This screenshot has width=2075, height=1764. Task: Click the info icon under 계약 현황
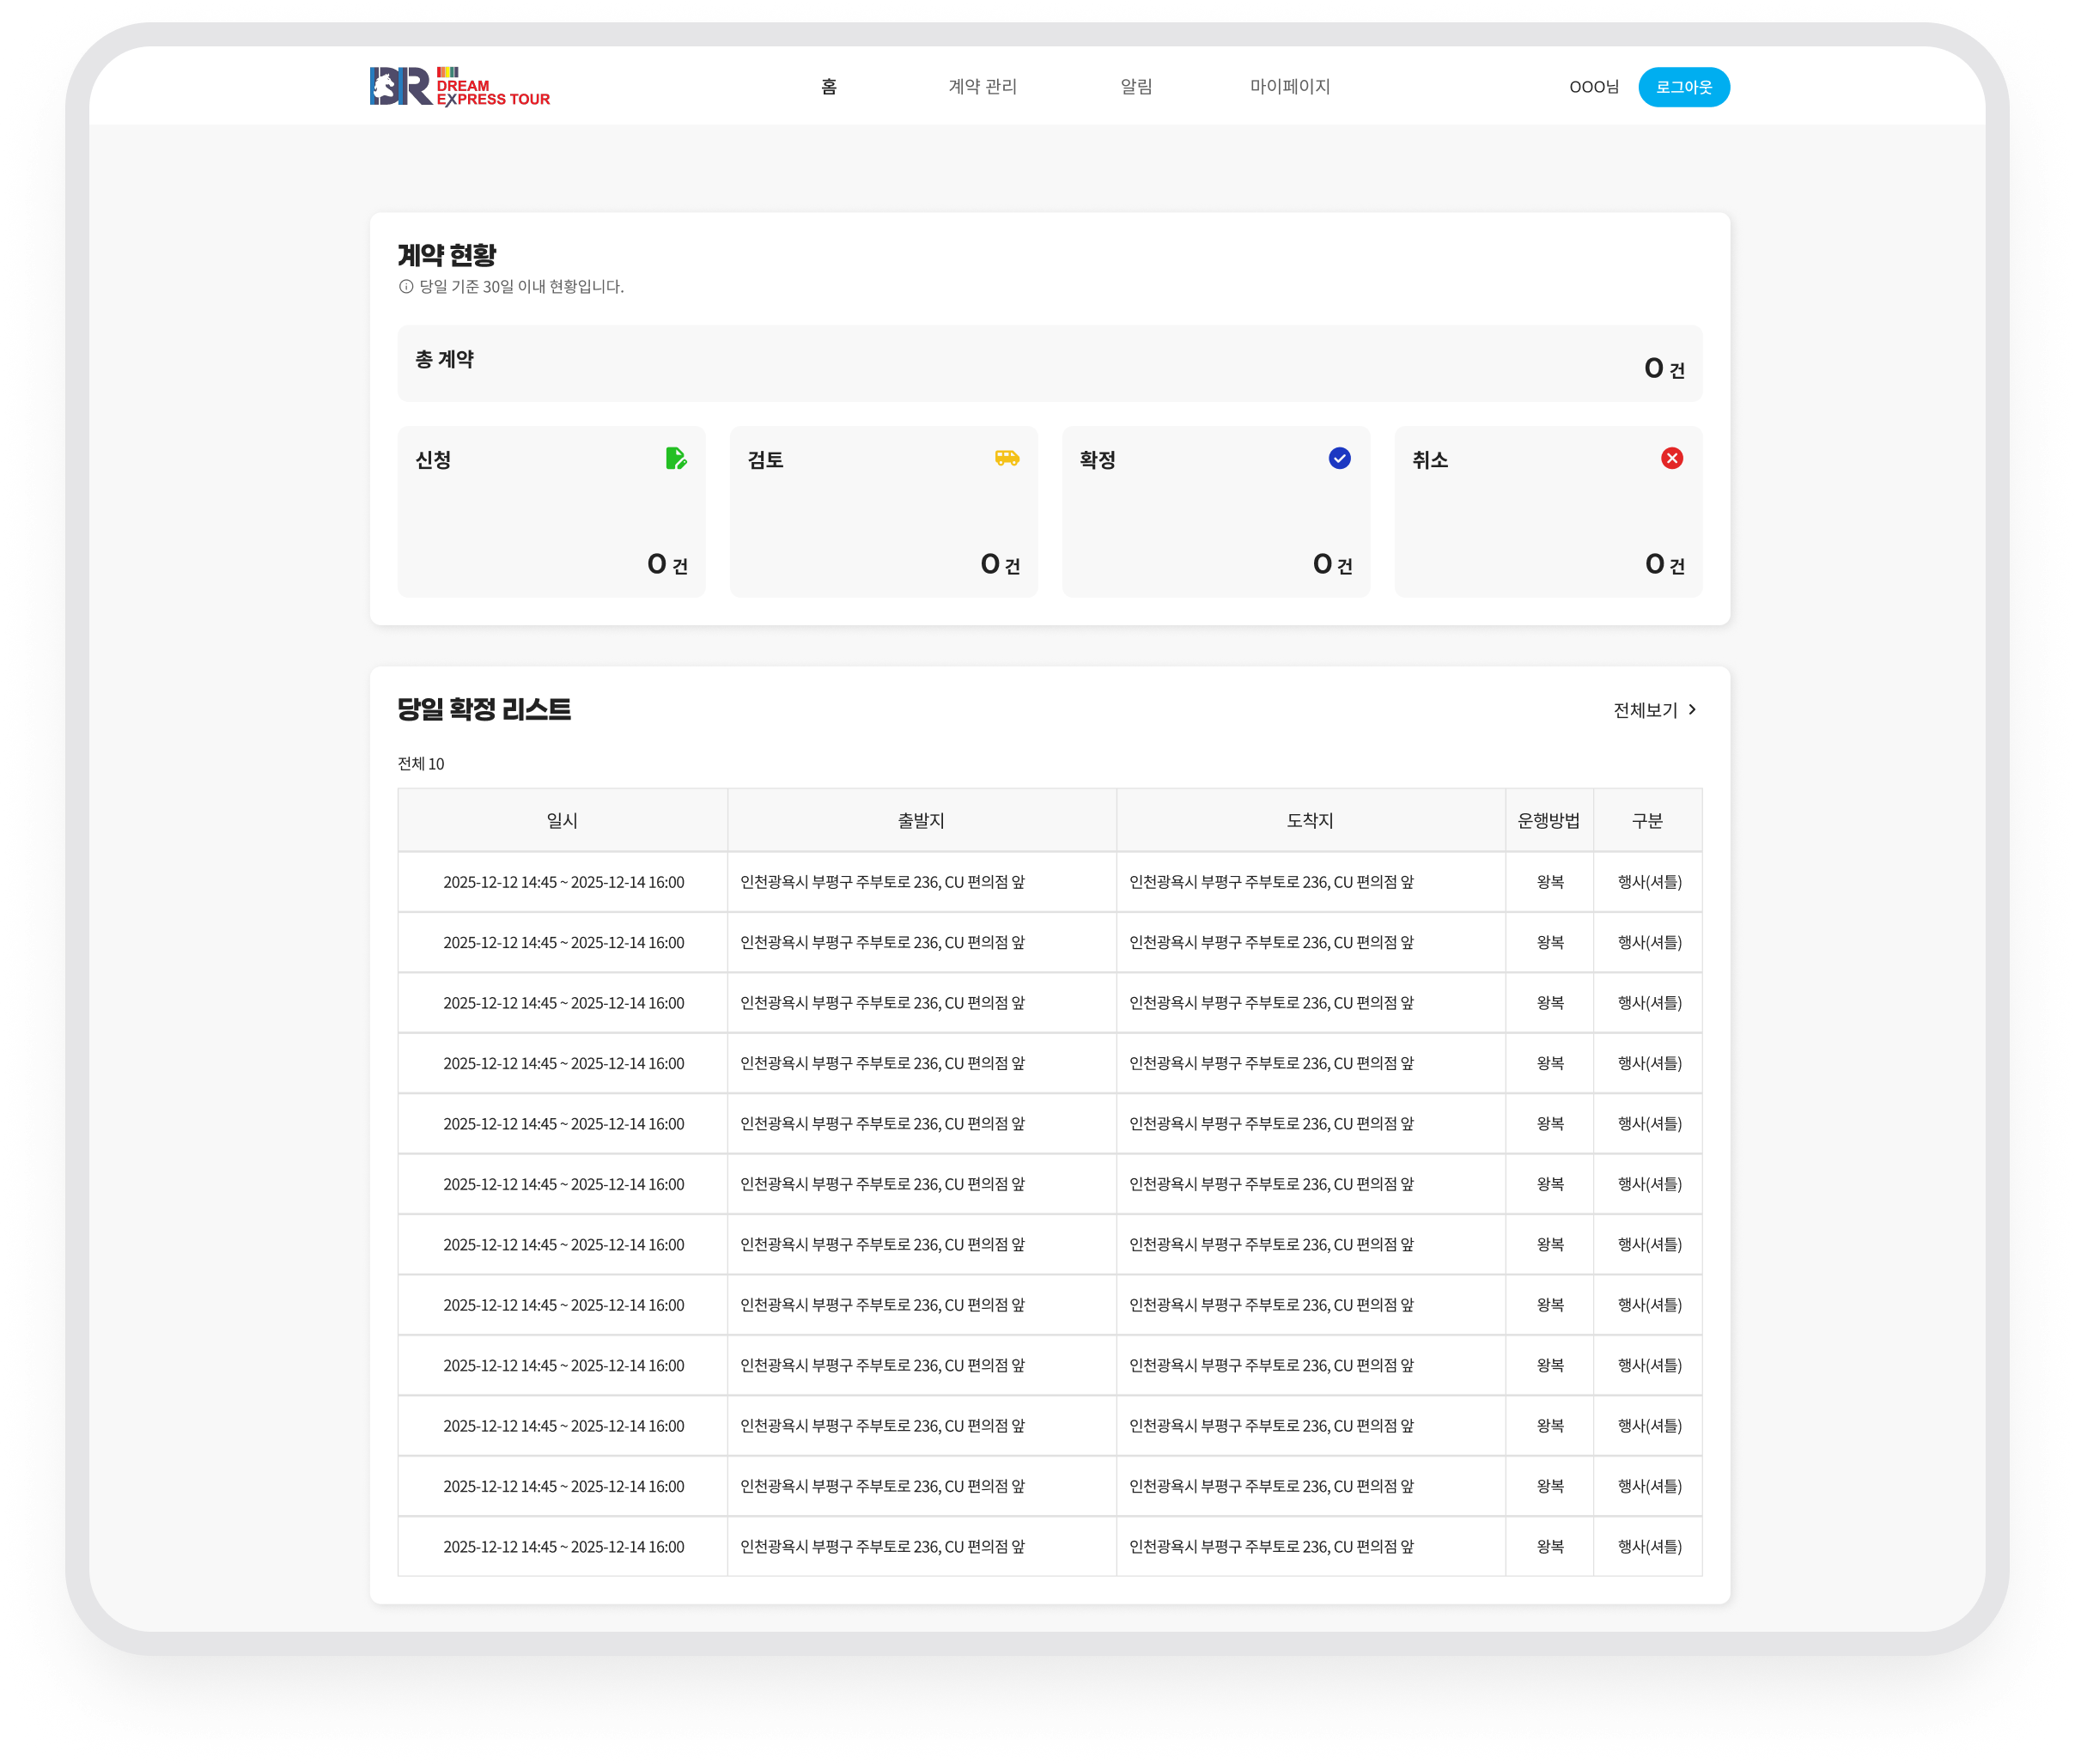tap(406, 287)
